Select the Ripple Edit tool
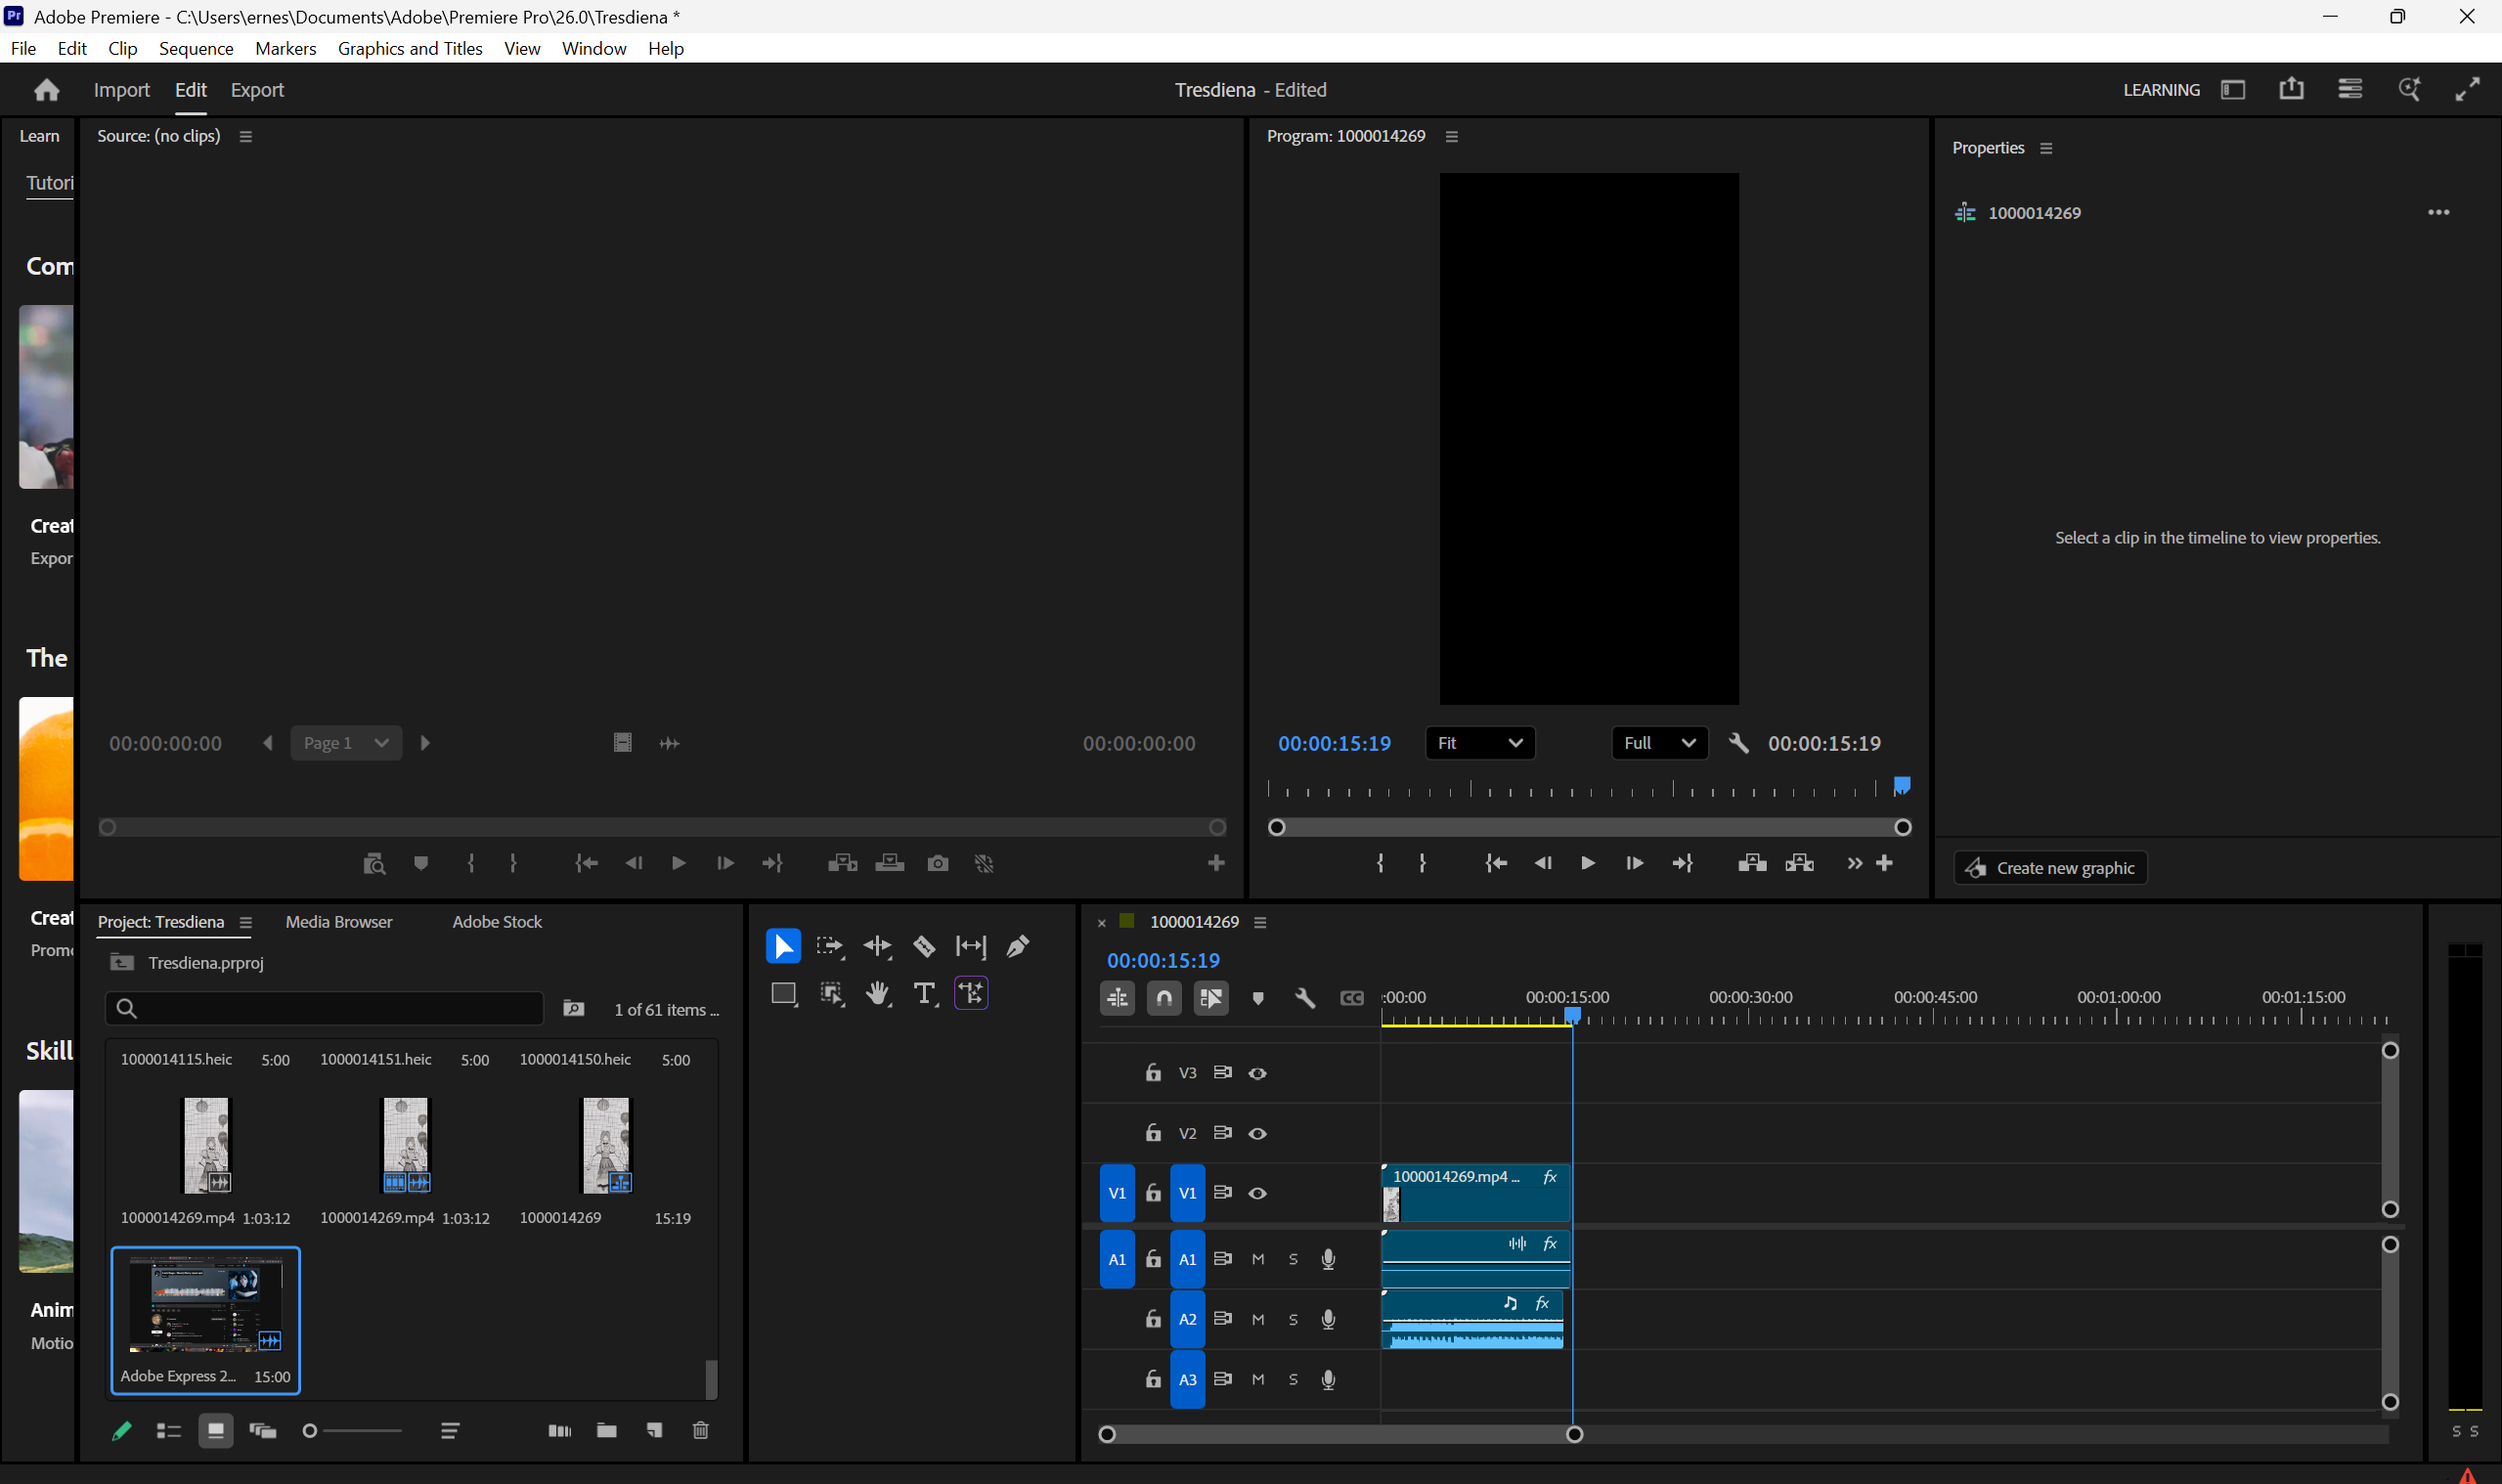This screenshot has height=1484, width=2502. (x=877, y=946)
